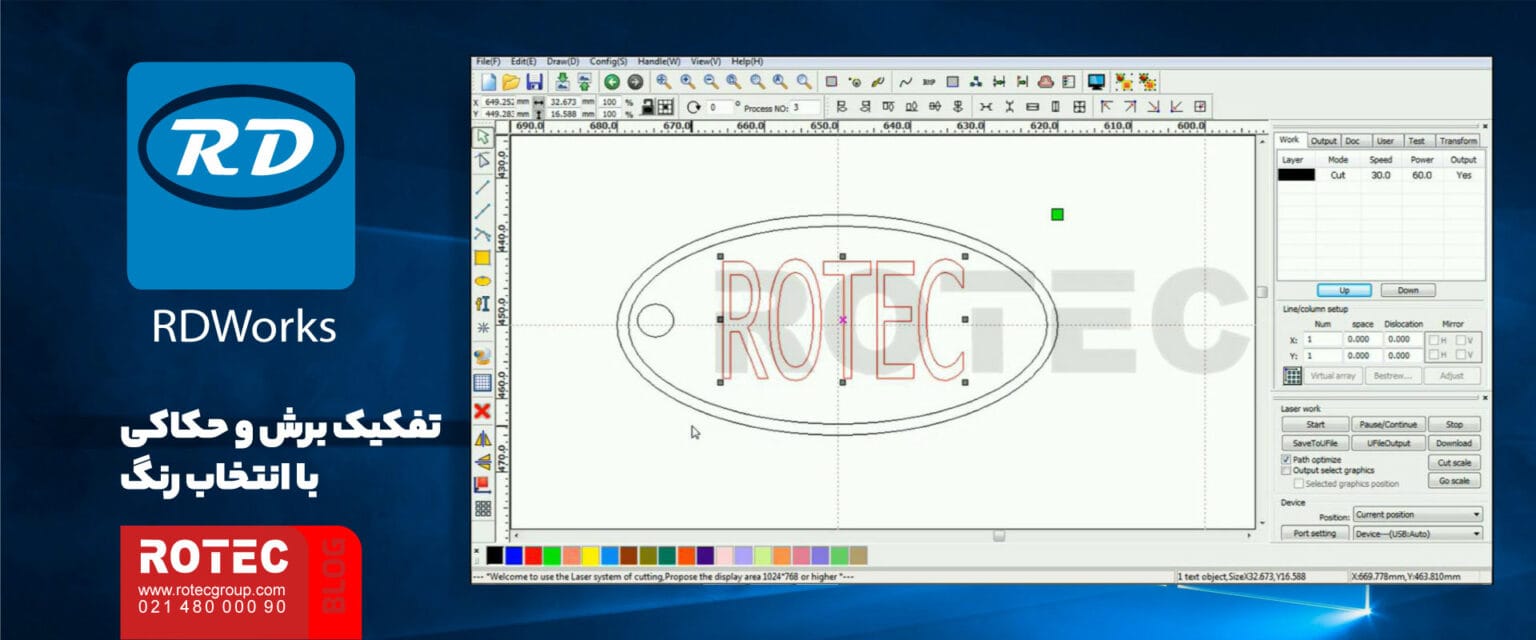Select the text tool
The height and width of the screenshot is (640, 1536).
tap(483, 304)
